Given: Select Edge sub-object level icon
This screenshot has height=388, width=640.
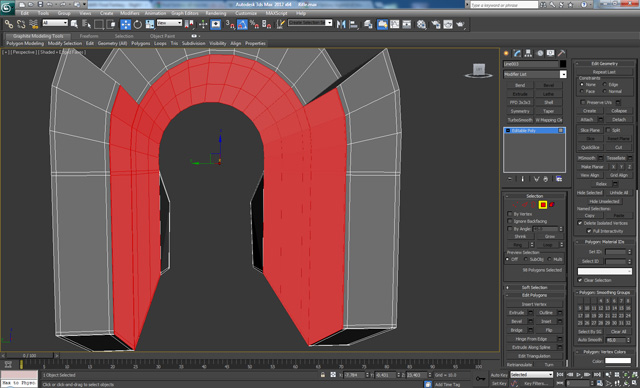Looking at the screenshot, I should (524, 205).
